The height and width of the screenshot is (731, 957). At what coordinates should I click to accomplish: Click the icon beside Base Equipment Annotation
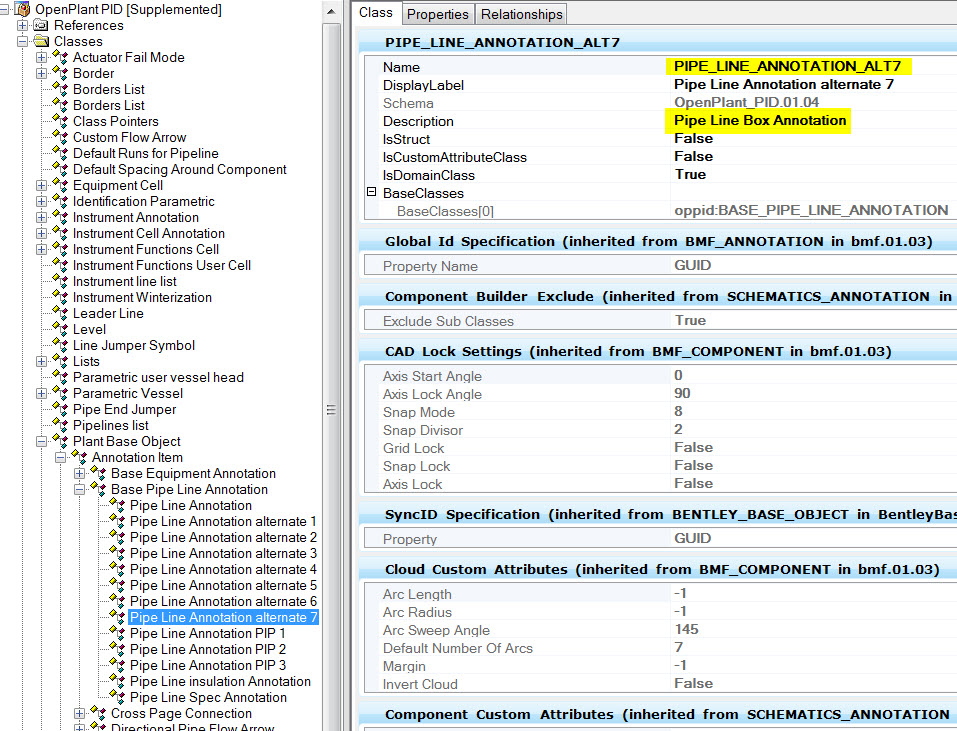[98, 473]
